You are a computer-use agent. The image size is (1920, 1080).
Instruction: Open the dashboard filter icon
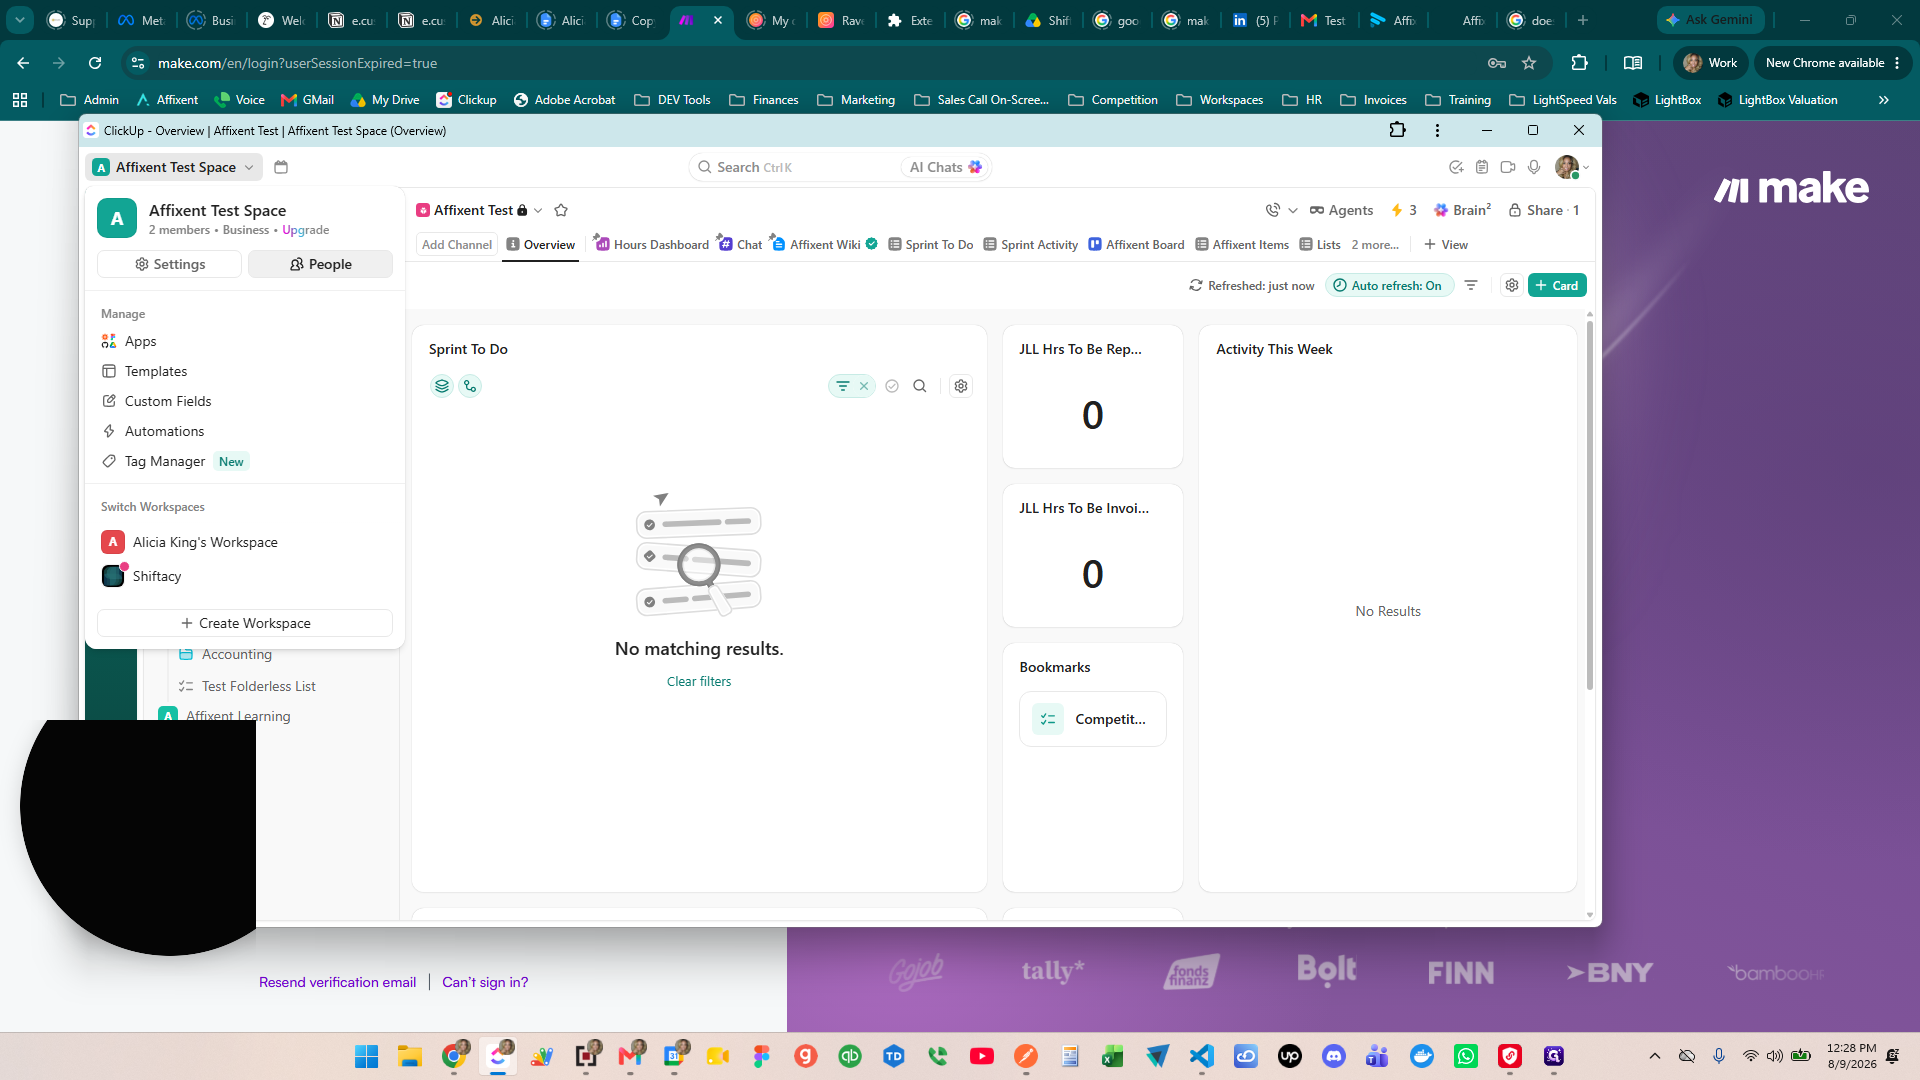pos(1471,285)
